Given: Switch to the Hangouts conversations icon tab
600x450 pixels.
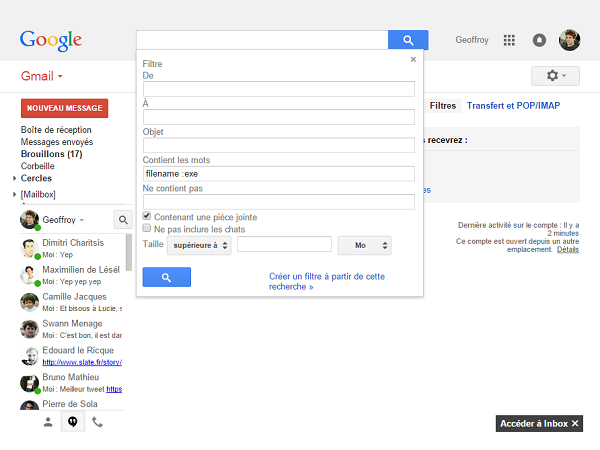Looking at the screenshot, I should pos(73,422).
